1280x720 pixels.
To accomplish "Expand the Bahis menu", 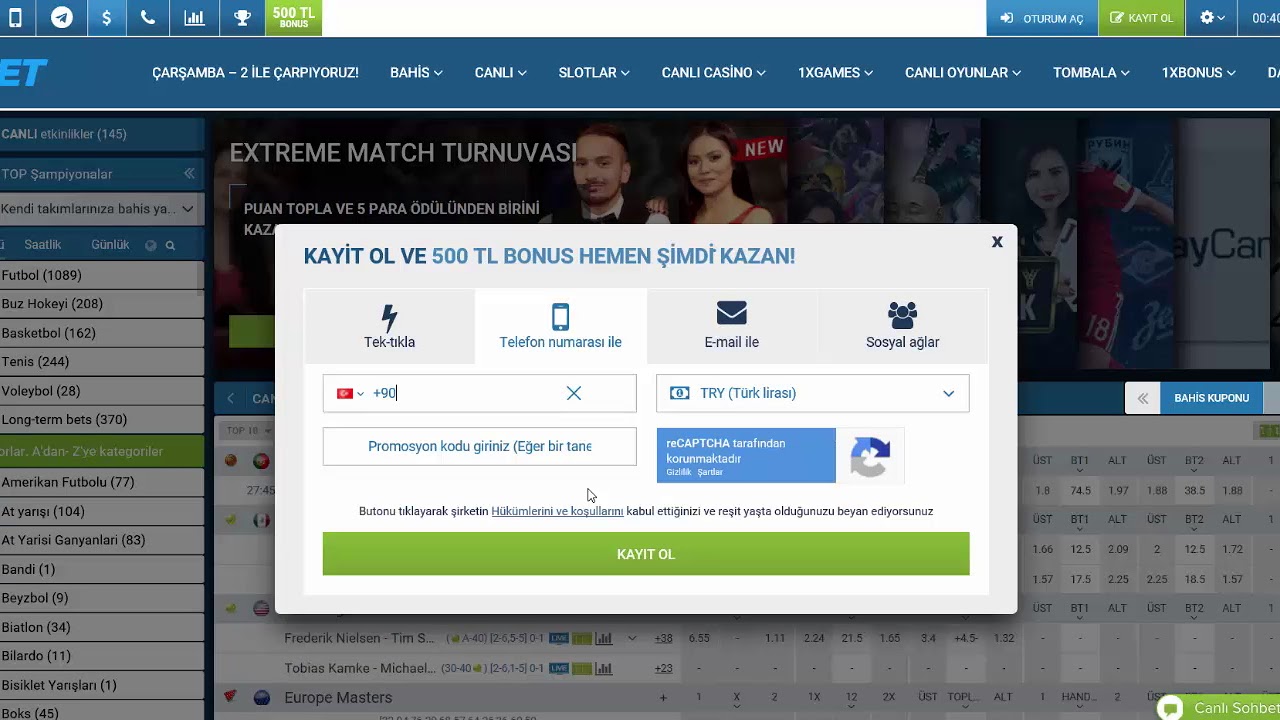I will point(416,73).
